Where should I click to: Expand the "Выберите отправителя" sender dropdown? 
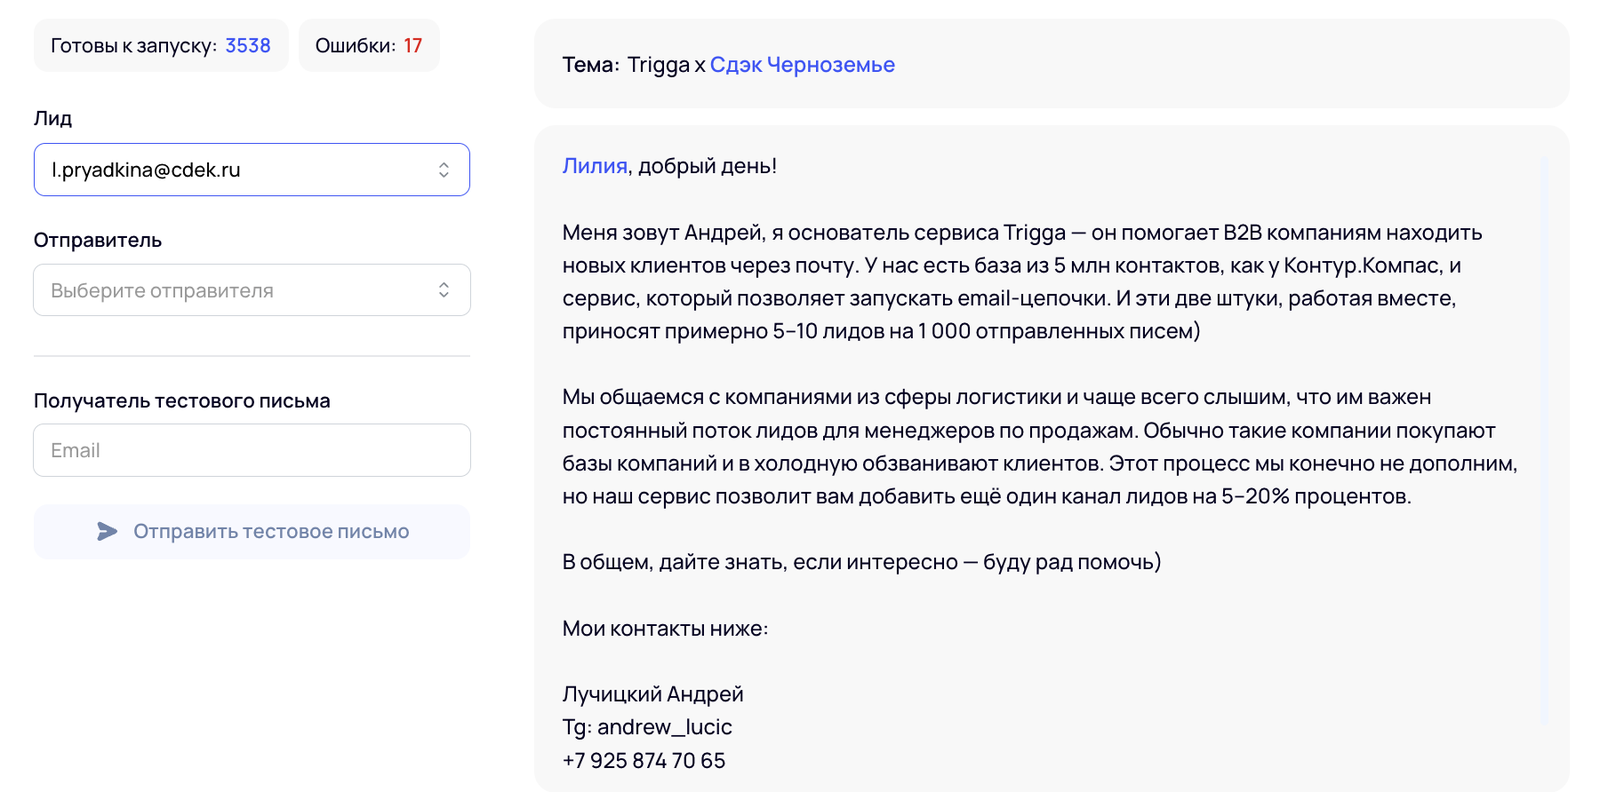(240, 290)
